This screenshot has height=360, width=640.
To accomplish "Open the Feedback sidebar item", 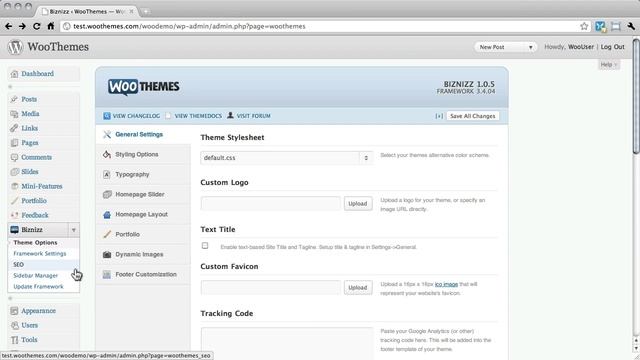I will tap(35, 215).
